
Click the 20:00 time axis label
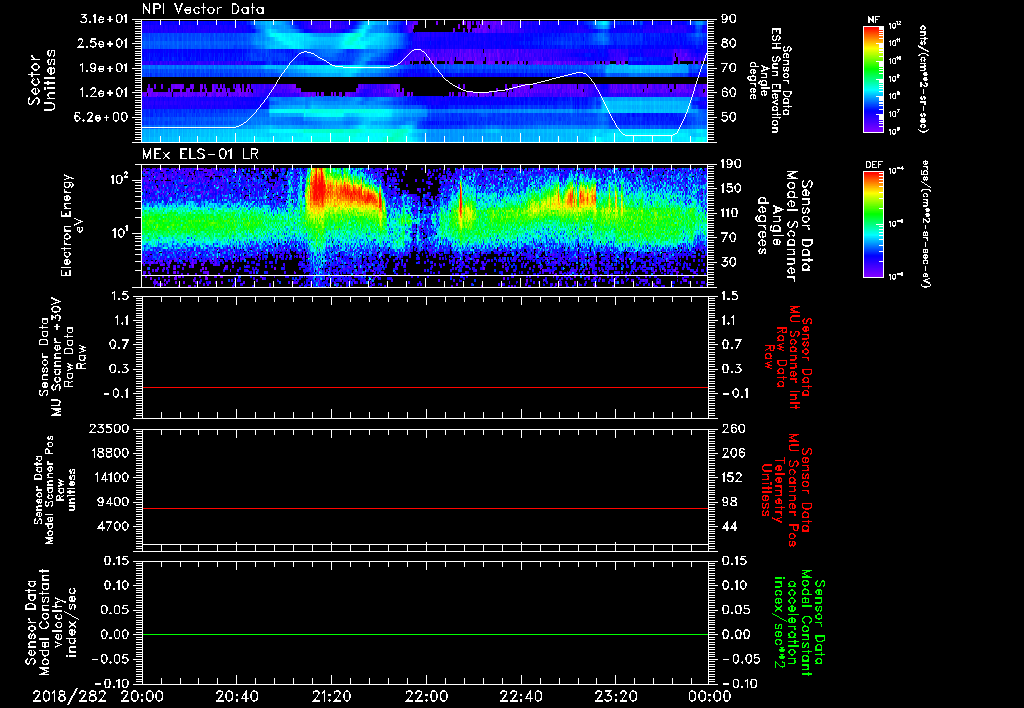pos(142,696)
